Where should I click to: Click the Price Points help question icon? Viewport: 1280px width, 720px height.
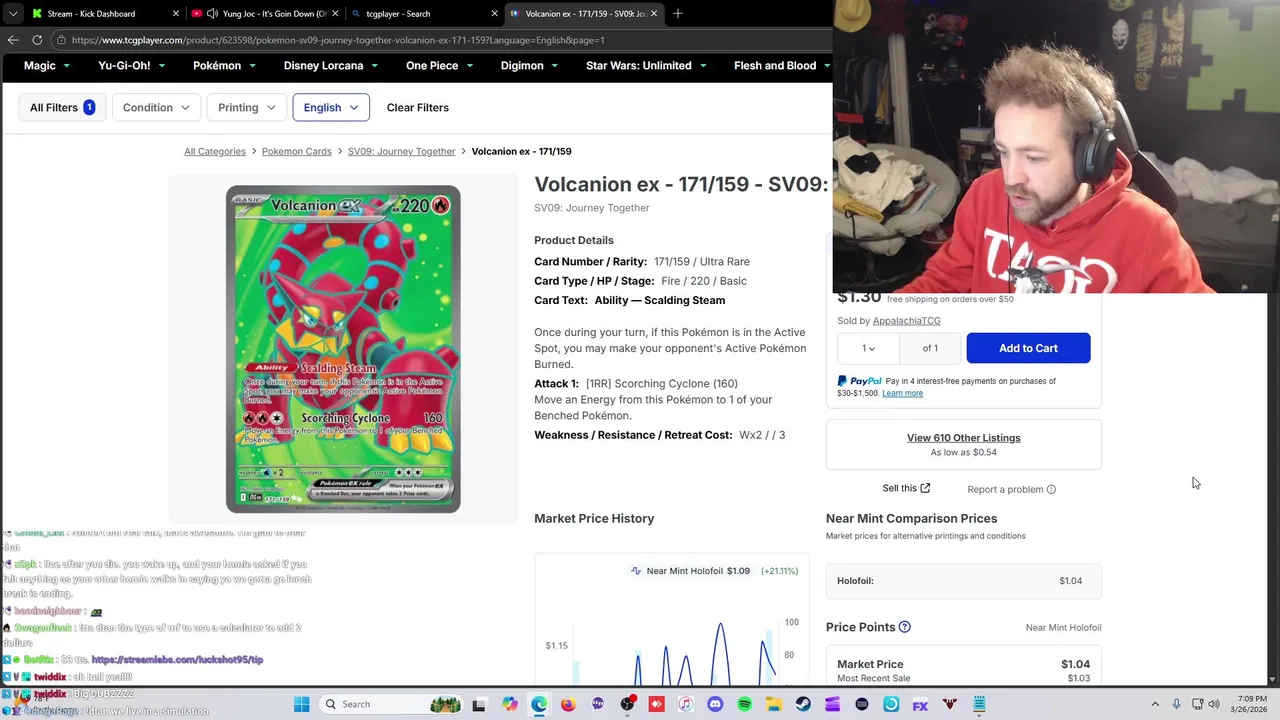coord(904,627)
